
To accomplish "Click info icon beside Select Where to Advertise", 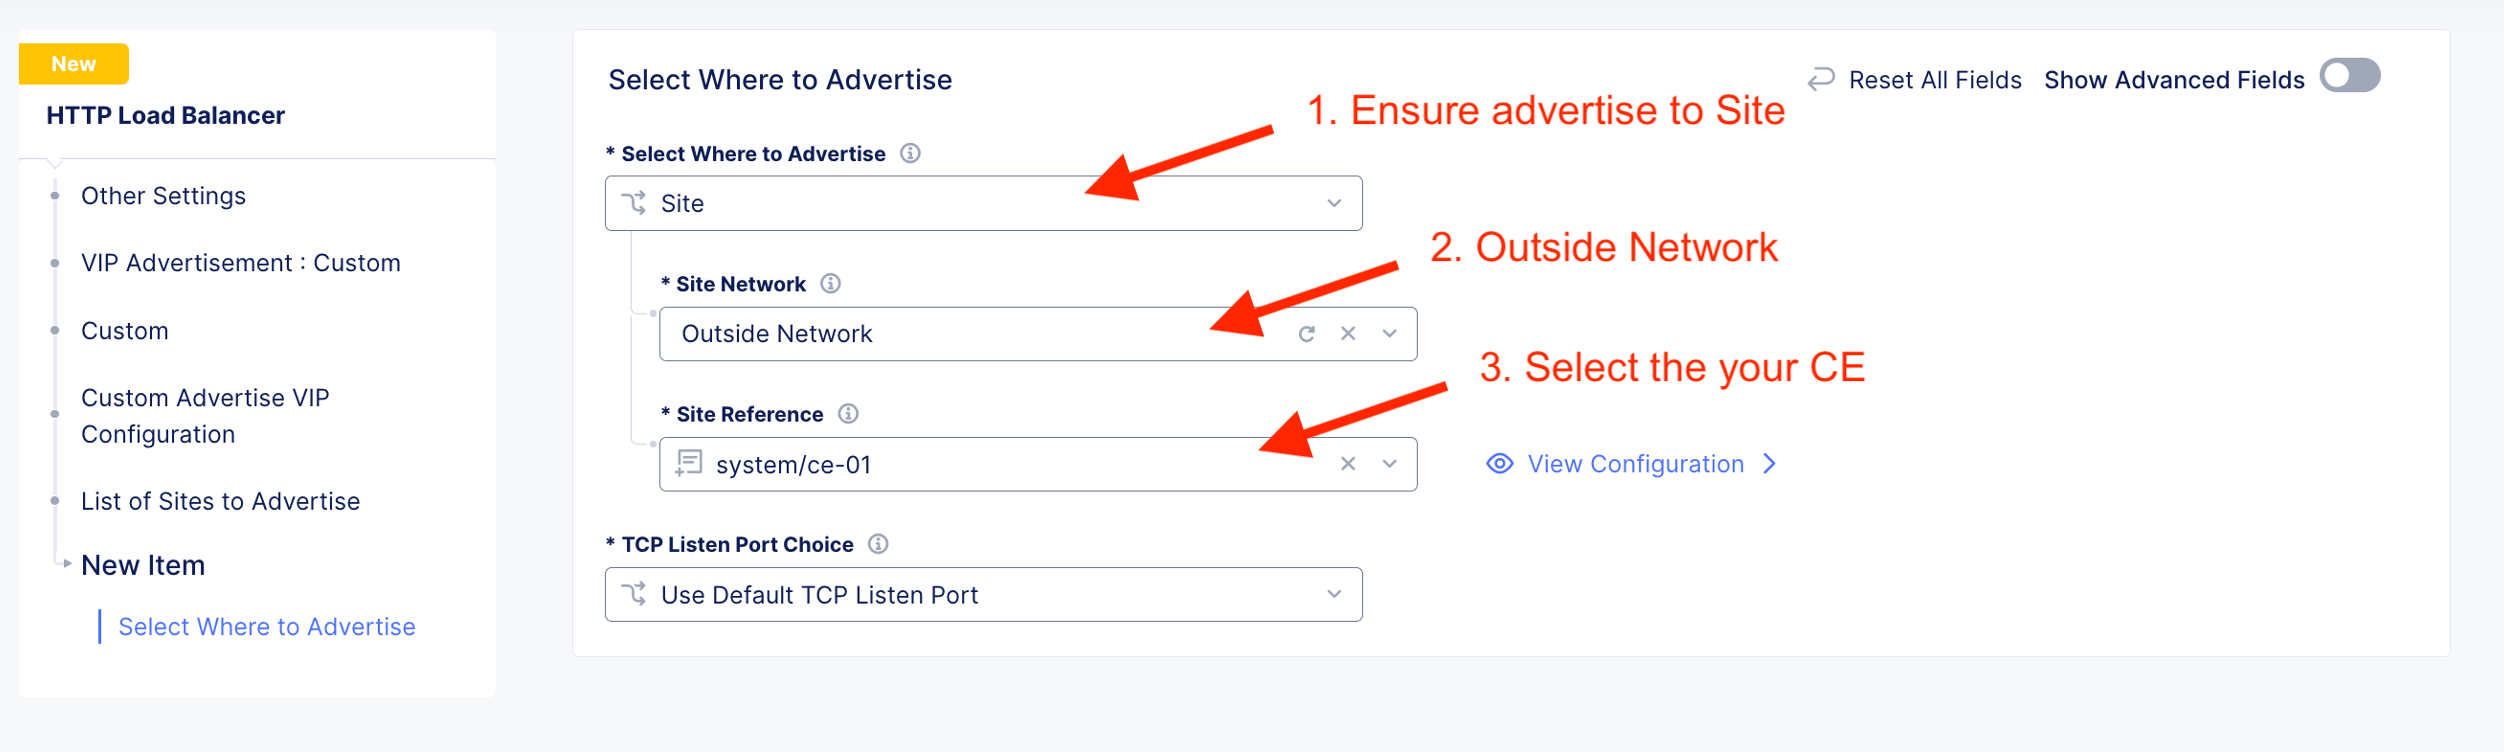I will point(910,153).
